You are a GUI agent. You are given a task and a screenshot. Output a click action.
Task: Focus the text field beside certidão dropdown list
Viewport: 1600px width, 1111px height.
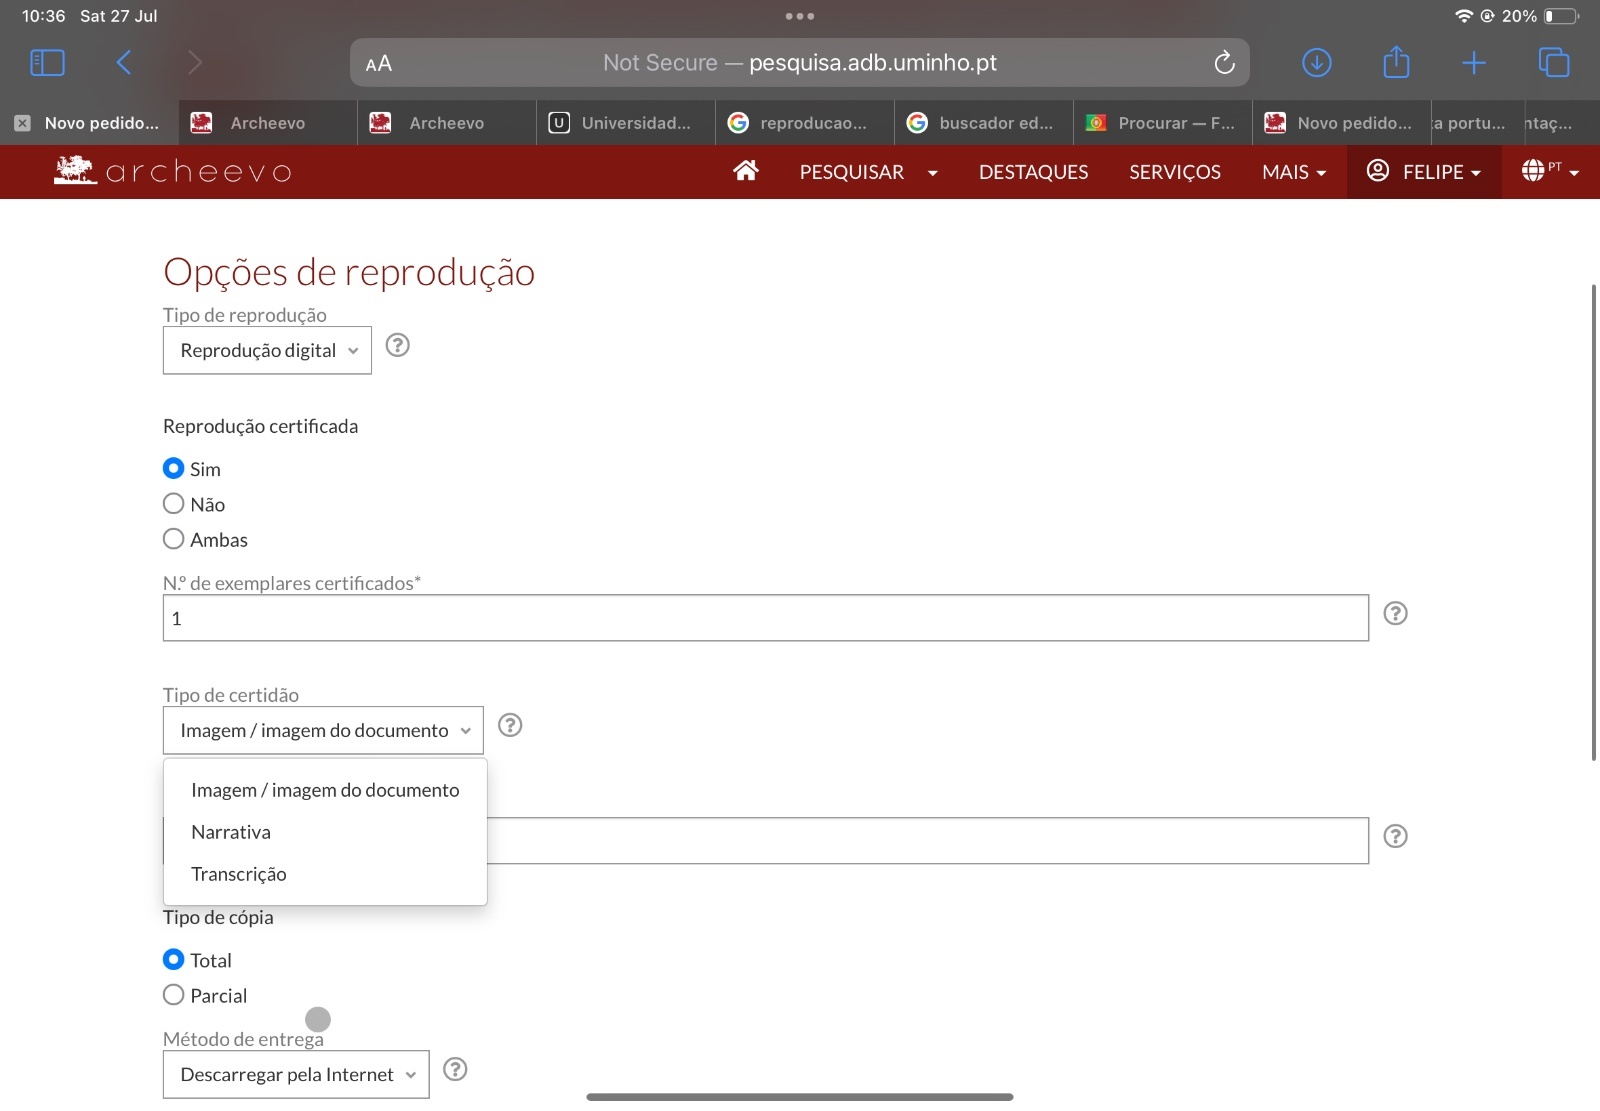click(928, 841)
